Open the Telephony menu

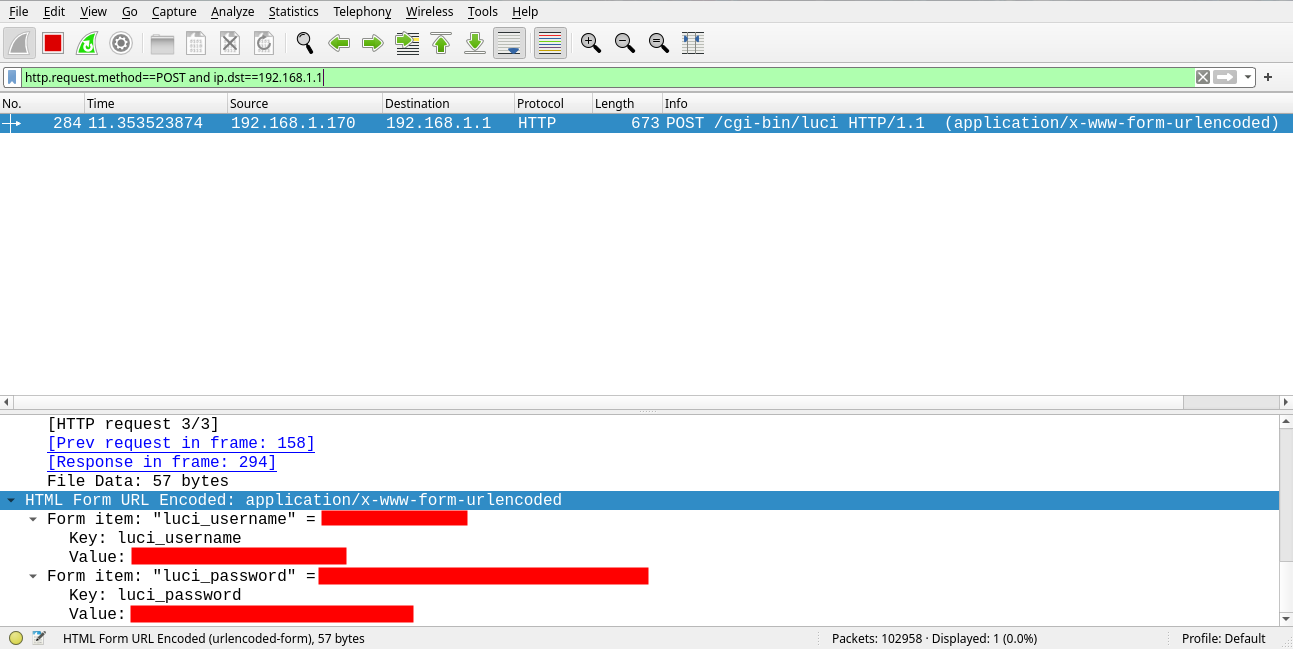tap(362, 11)
